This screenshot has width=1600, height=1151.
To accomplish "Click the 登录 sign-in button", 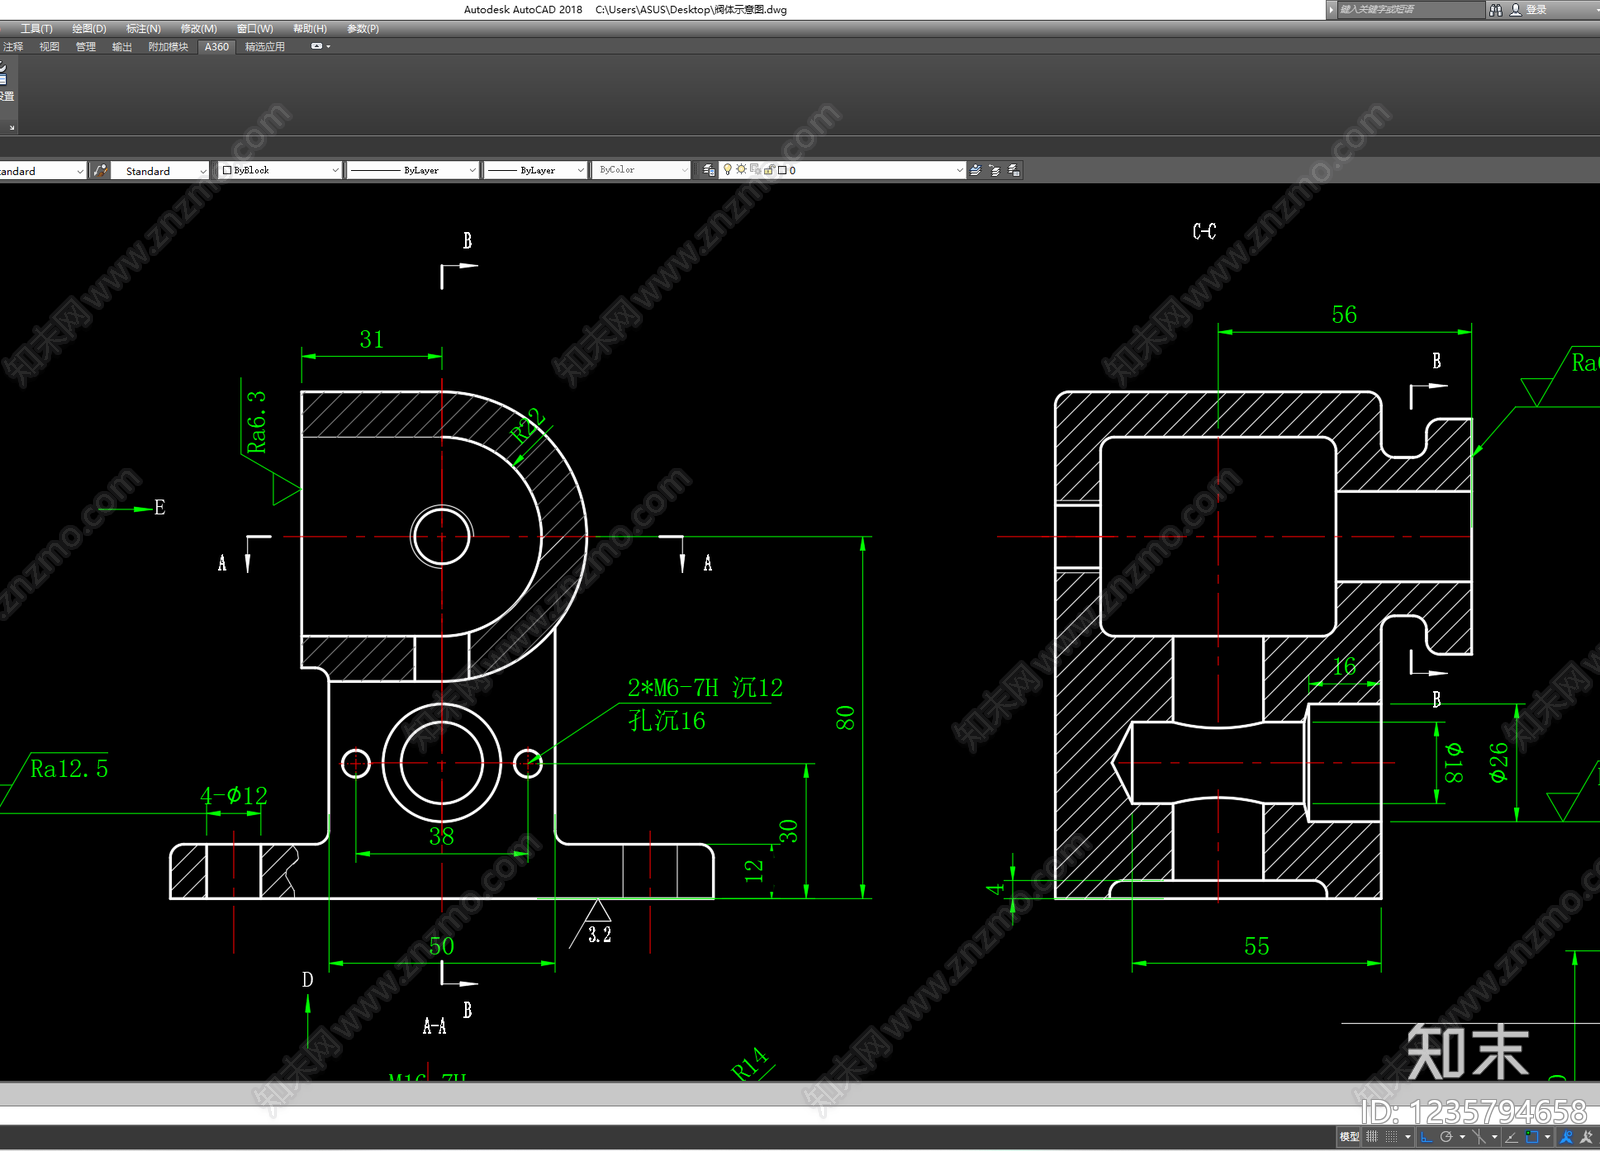I will [x=1536, y=9].
